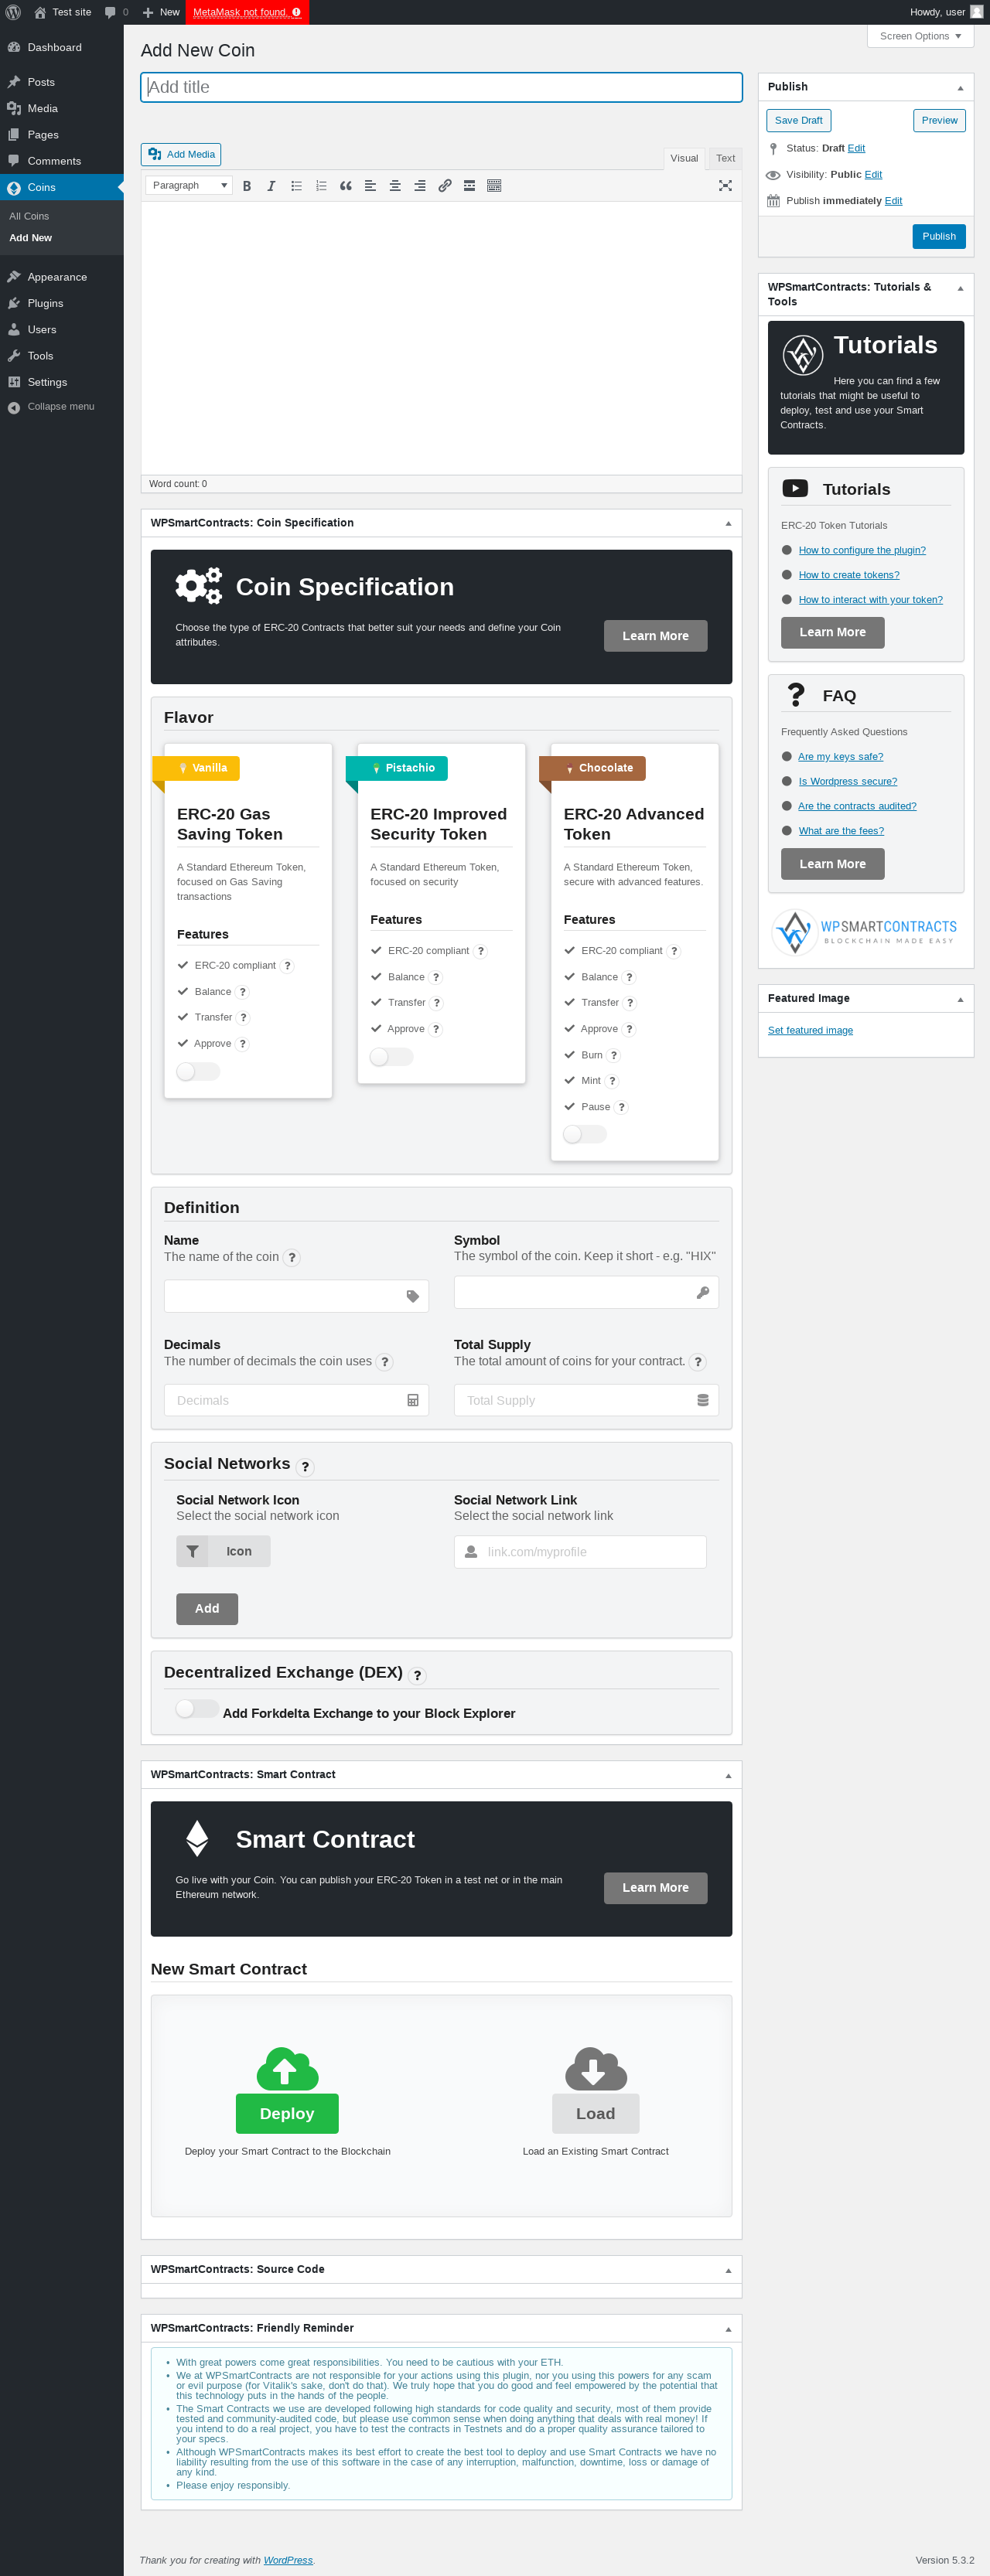
Task: Collapse Featured Image metabox
Action: click(x=960, y=999)
